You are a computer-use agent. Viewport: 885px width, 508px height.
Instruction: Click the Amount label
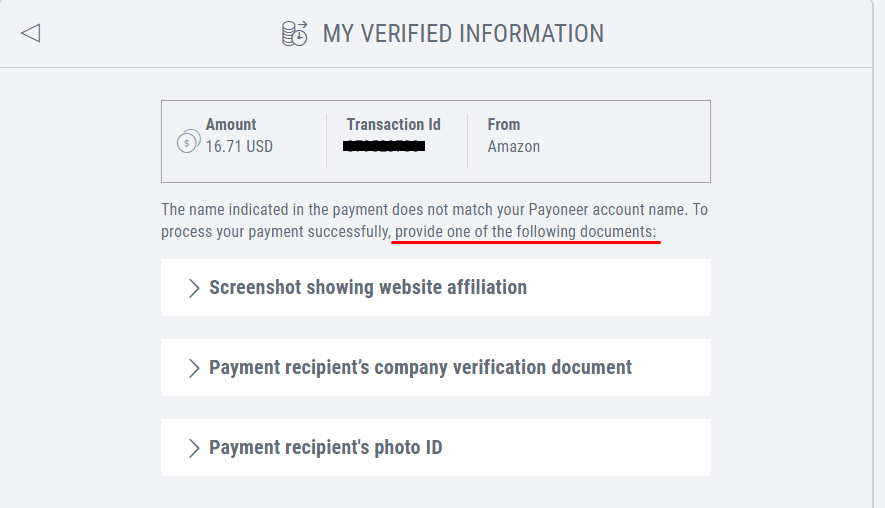click(231, 125)
